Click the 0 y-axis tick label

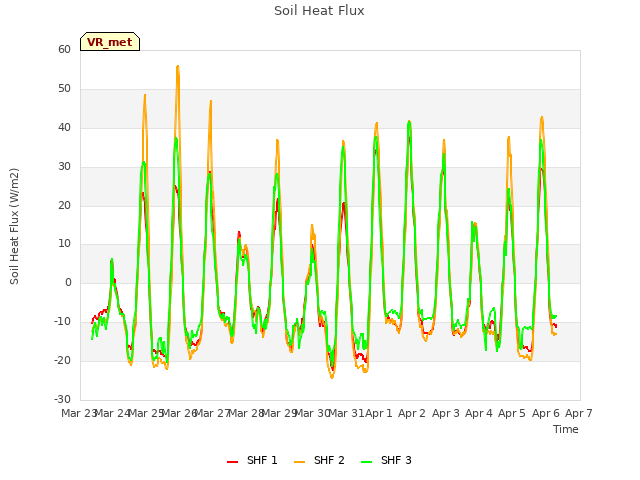(68, 282)
